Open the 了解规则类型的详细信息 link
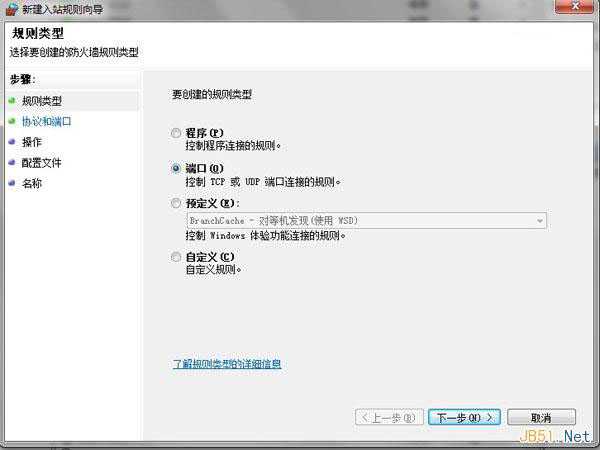Screen dimensions: 600x450 coord(227,364)
